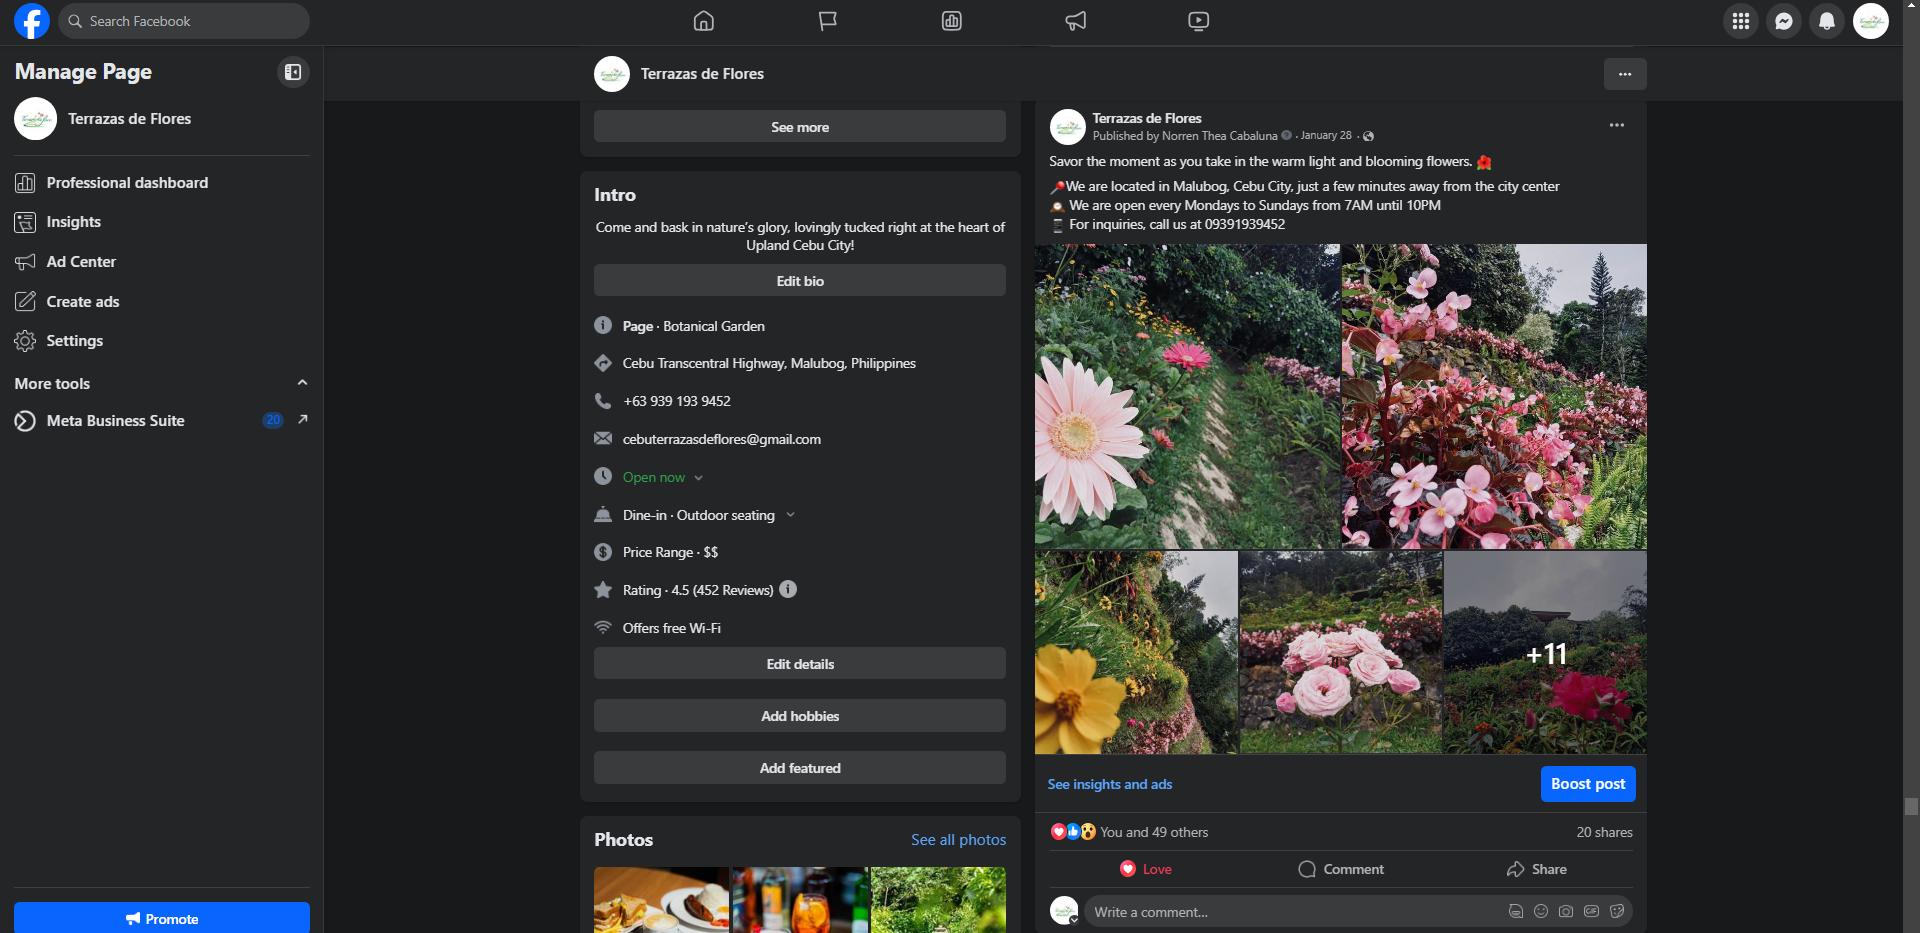The image size is (1920, 933).
Task: Open the notifications bell icon
Action: pyautogui.click(x=1827, y=21)
